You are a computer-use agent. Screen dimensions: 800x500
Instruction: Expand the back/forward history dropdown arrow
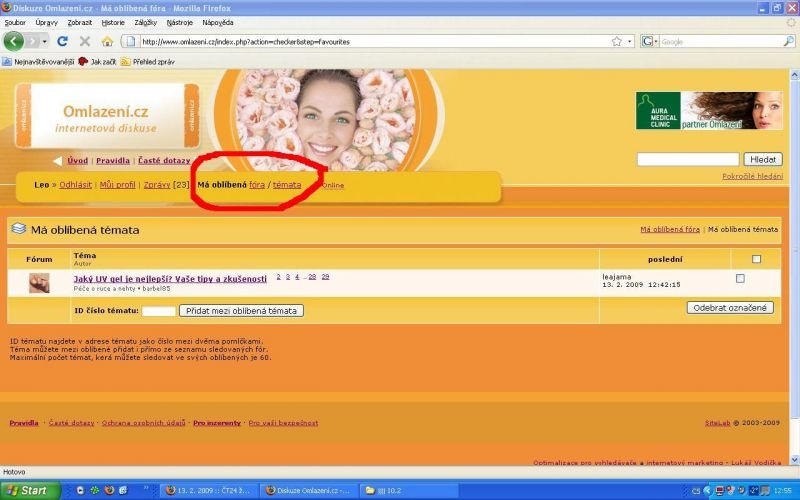pyautogui.click(x=42, y=41)
